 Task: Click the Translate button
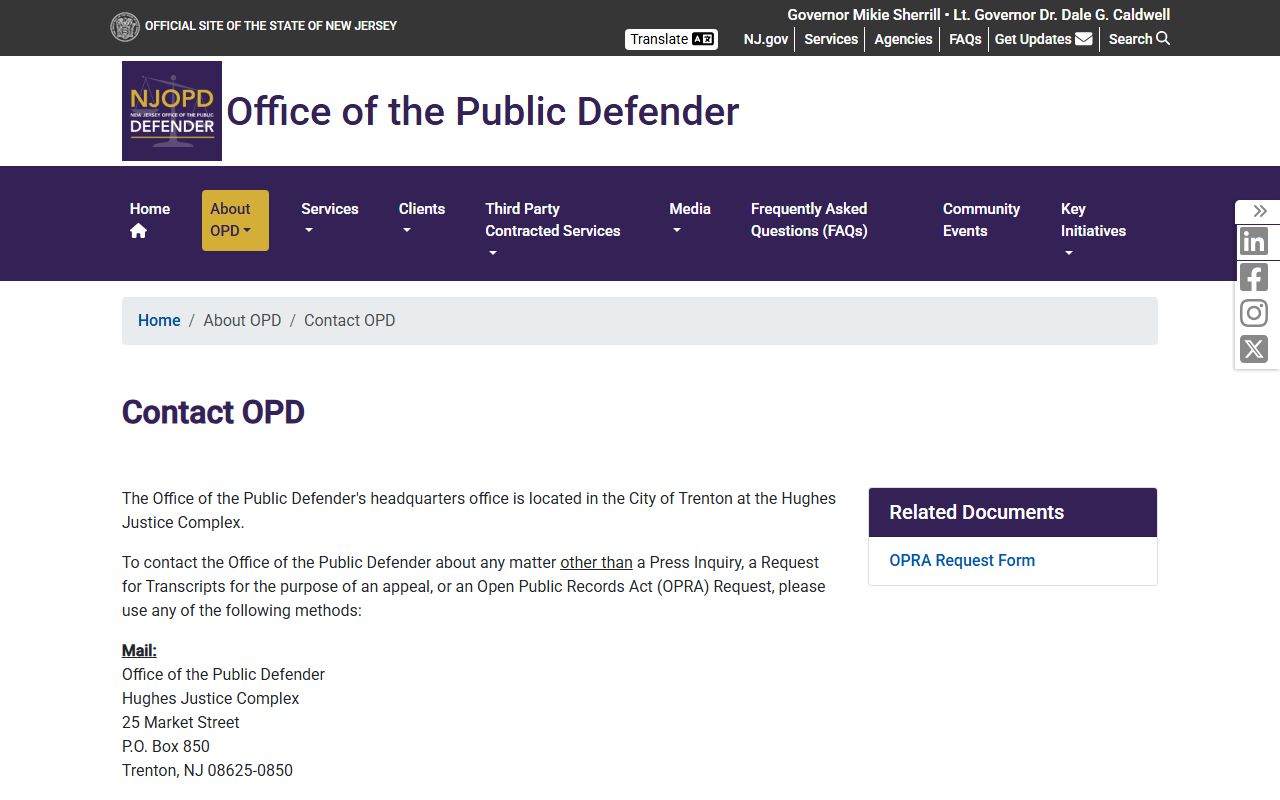point(672,39)
